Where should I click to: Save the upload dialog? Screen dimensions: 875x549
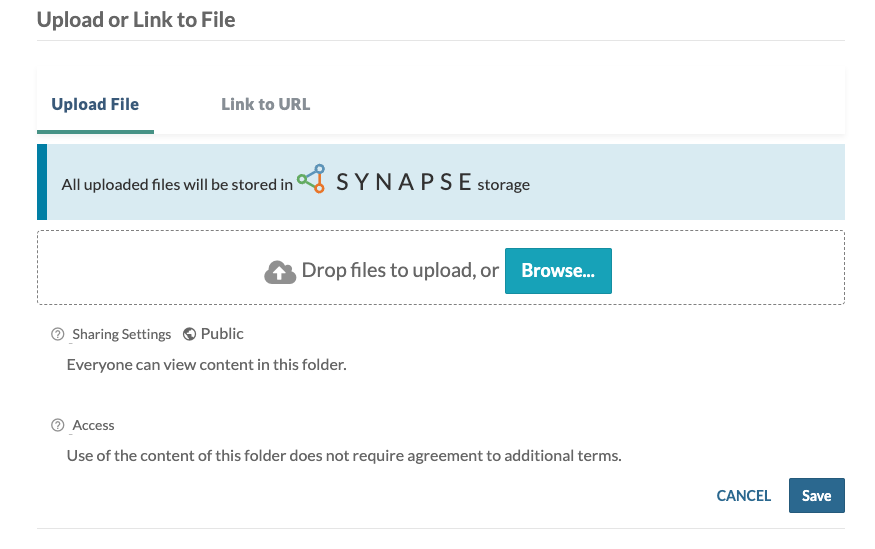[x=816, y=495]
